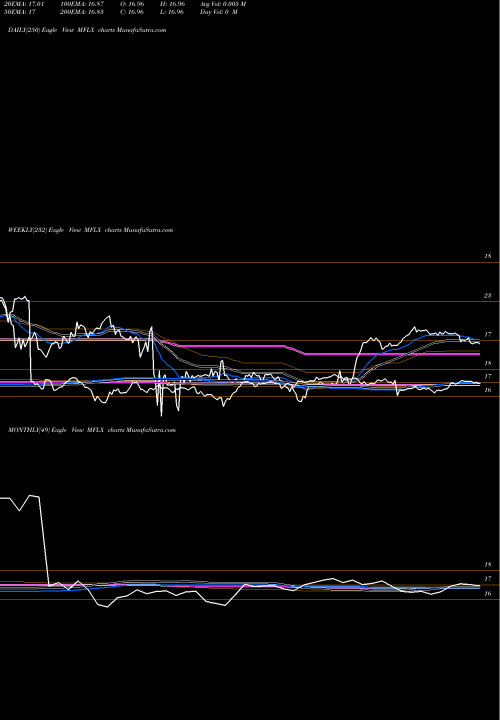This screenshot has width=500, height=720.
Task: Click the MONTHLY(49) Eagle View MFLX chart title
Action: (92, 430)
